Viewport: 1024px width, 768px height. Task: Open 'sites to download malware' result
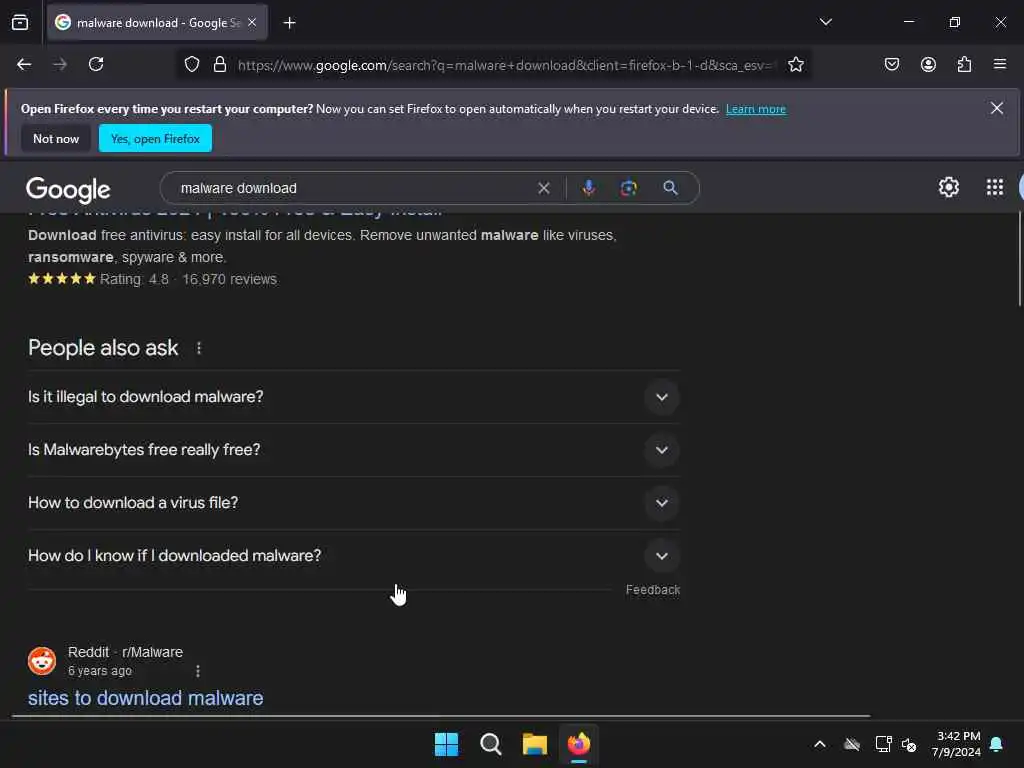pyautogui.click(x=146, y=698)
